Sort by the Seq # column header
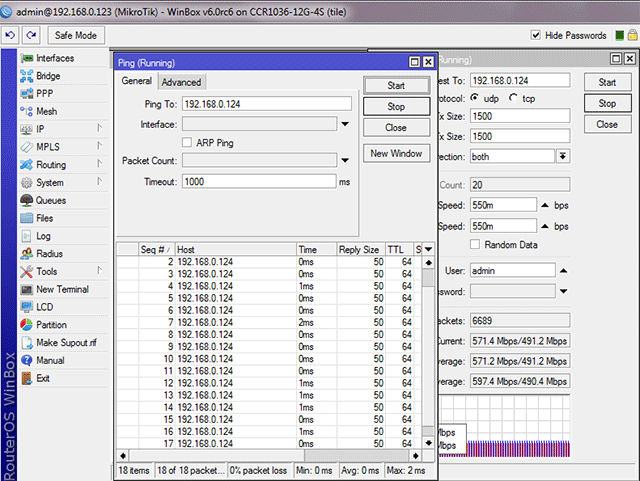 [157, 249]
